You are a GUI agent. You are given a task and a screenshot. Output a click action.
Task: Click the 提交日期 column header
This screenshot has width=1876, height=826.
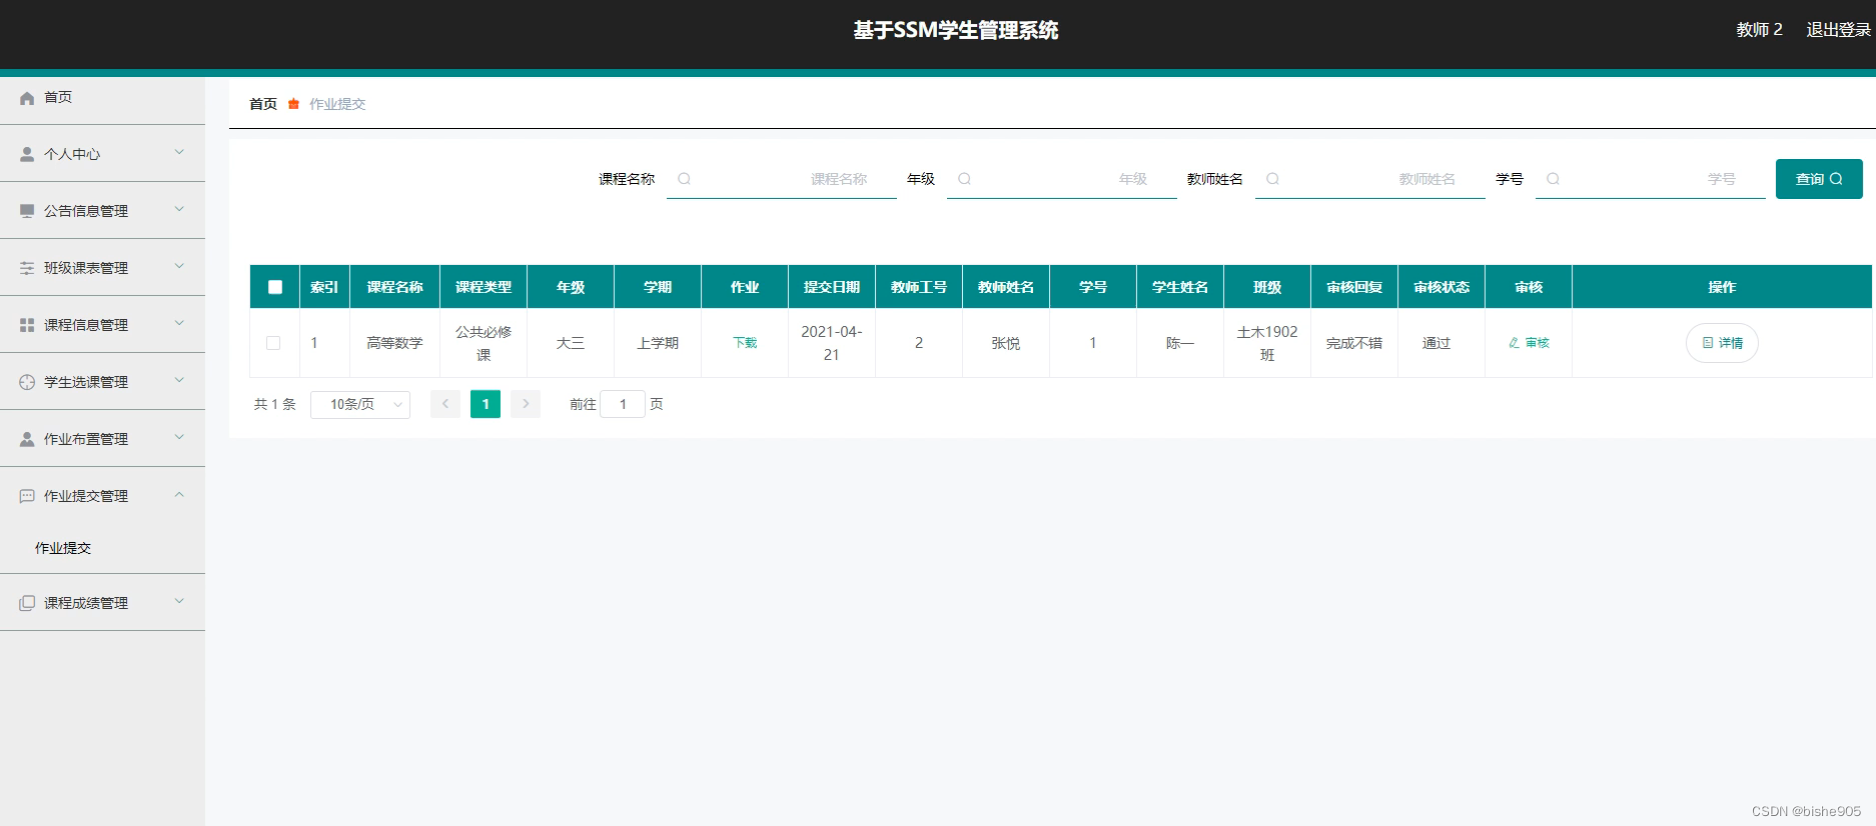pos(832,287)
